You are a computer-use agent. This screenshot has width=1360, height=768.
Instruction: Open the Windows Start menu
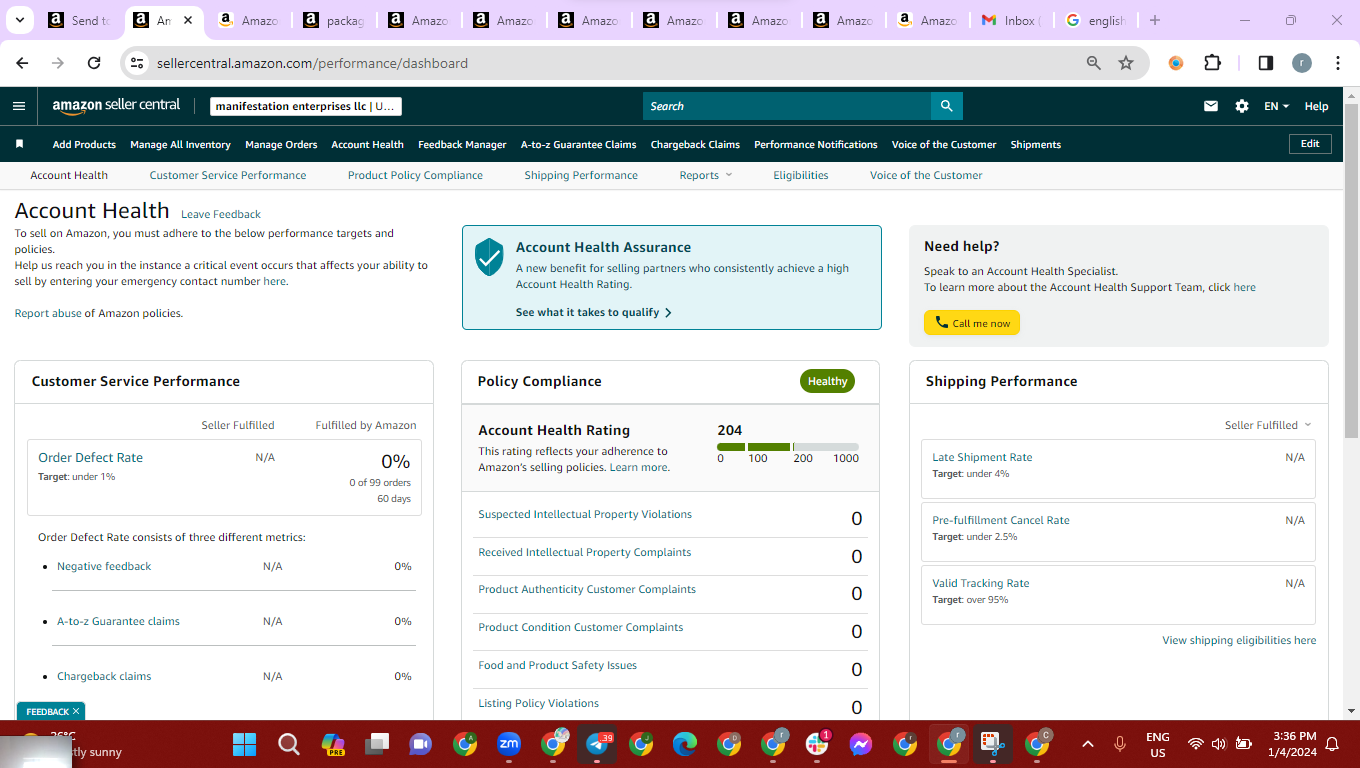pyautogui.click(x=244, y=744)
